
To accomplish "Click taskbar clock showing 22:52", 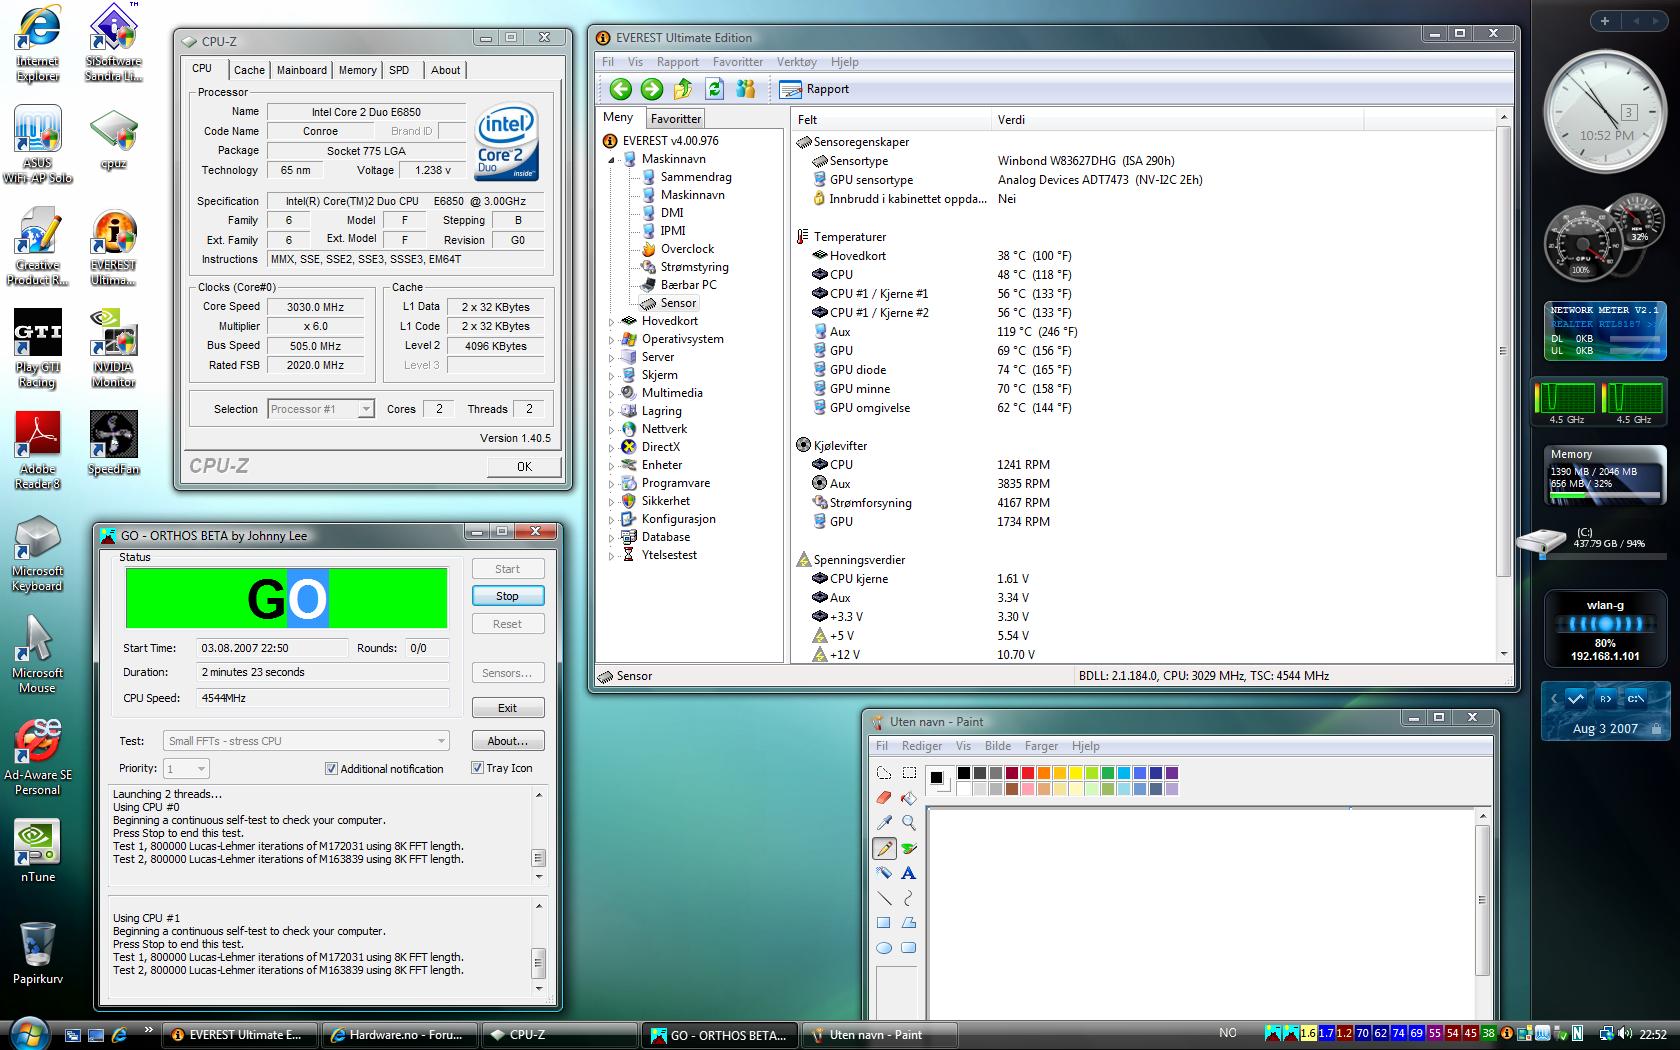I will [1653, 1034].
